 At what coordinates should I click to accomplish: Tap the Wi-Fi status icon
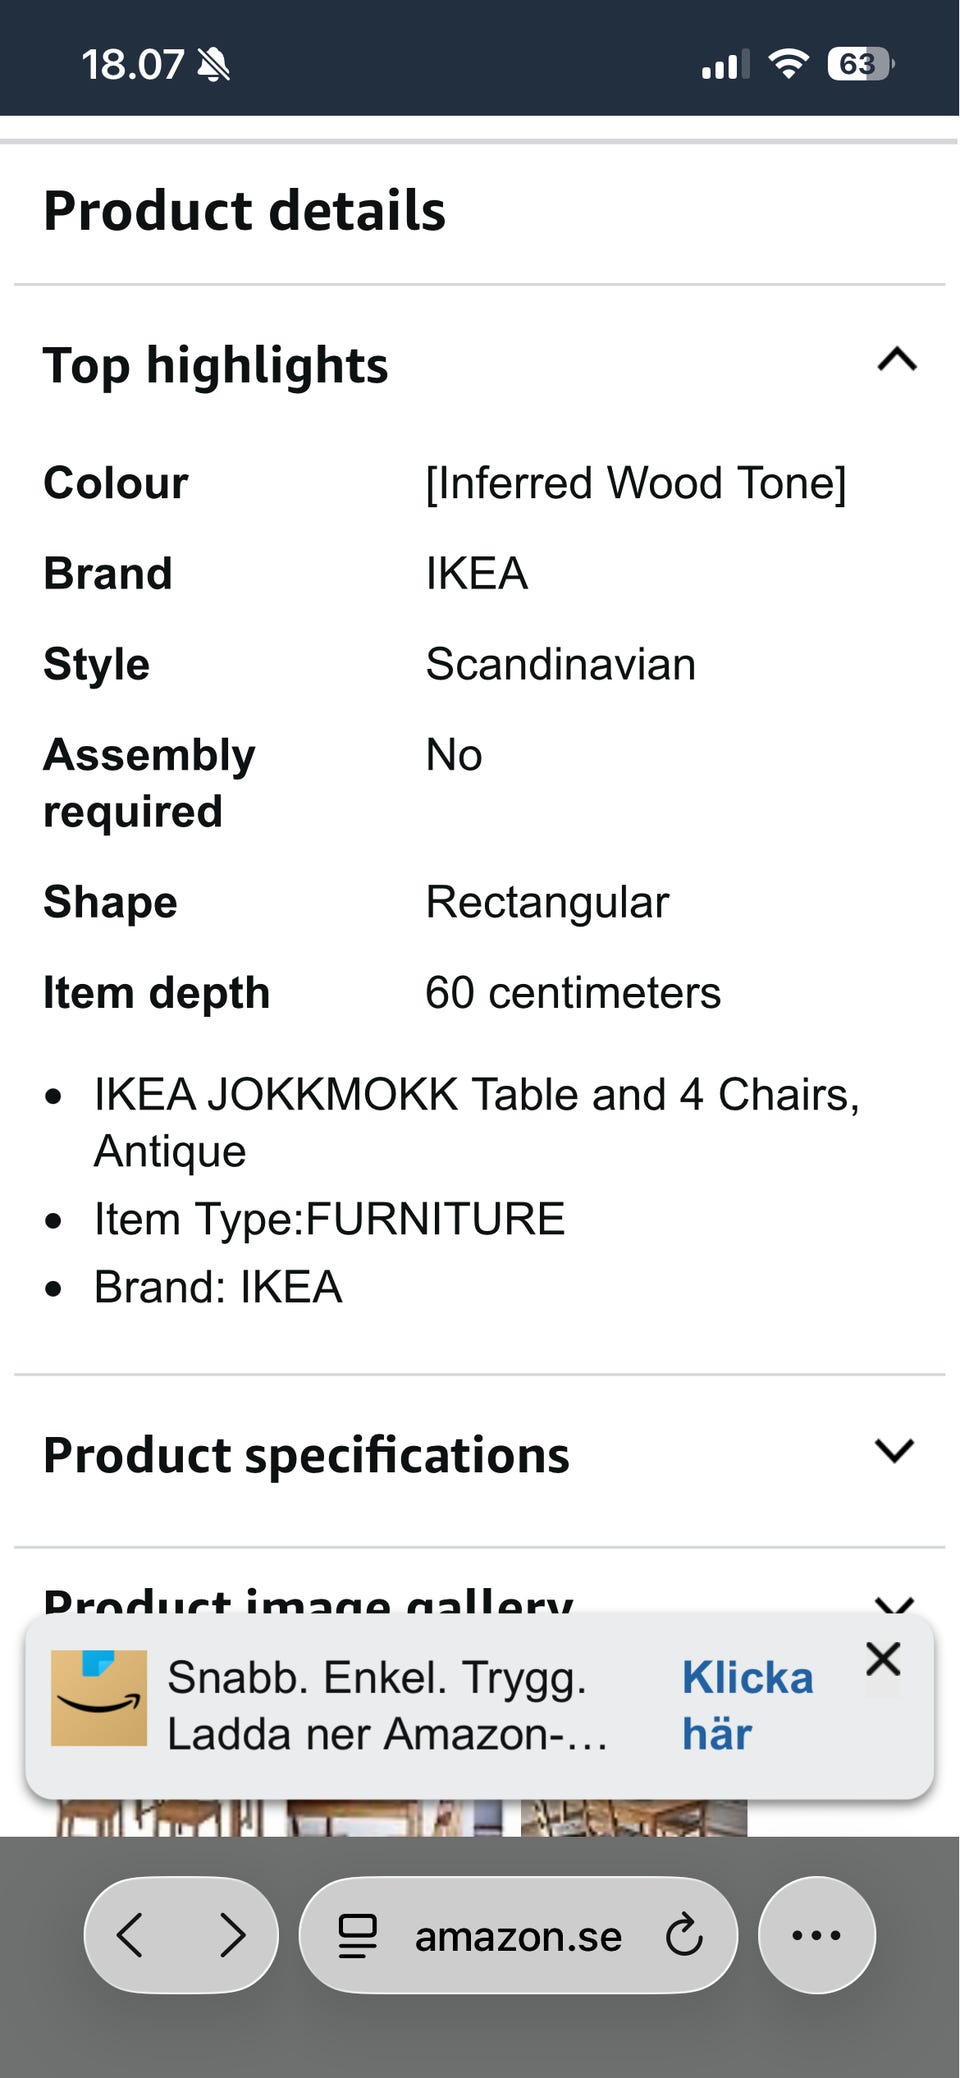pyautogui.click(x=788, y=65)
